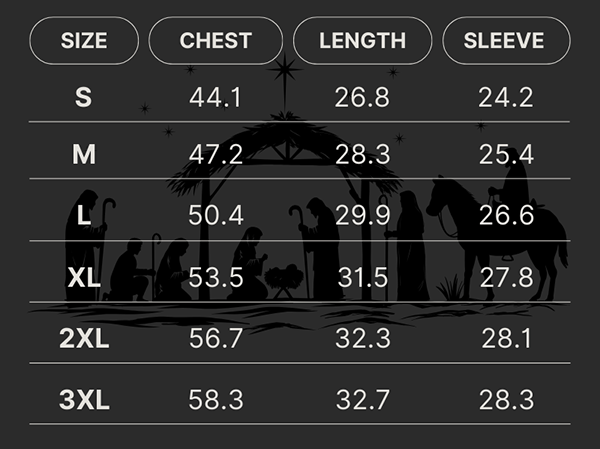This screenshot has height=449, width=600.
Task: Click the CHEST header pill
Action: pyautogui.click(x=216, y=41)
